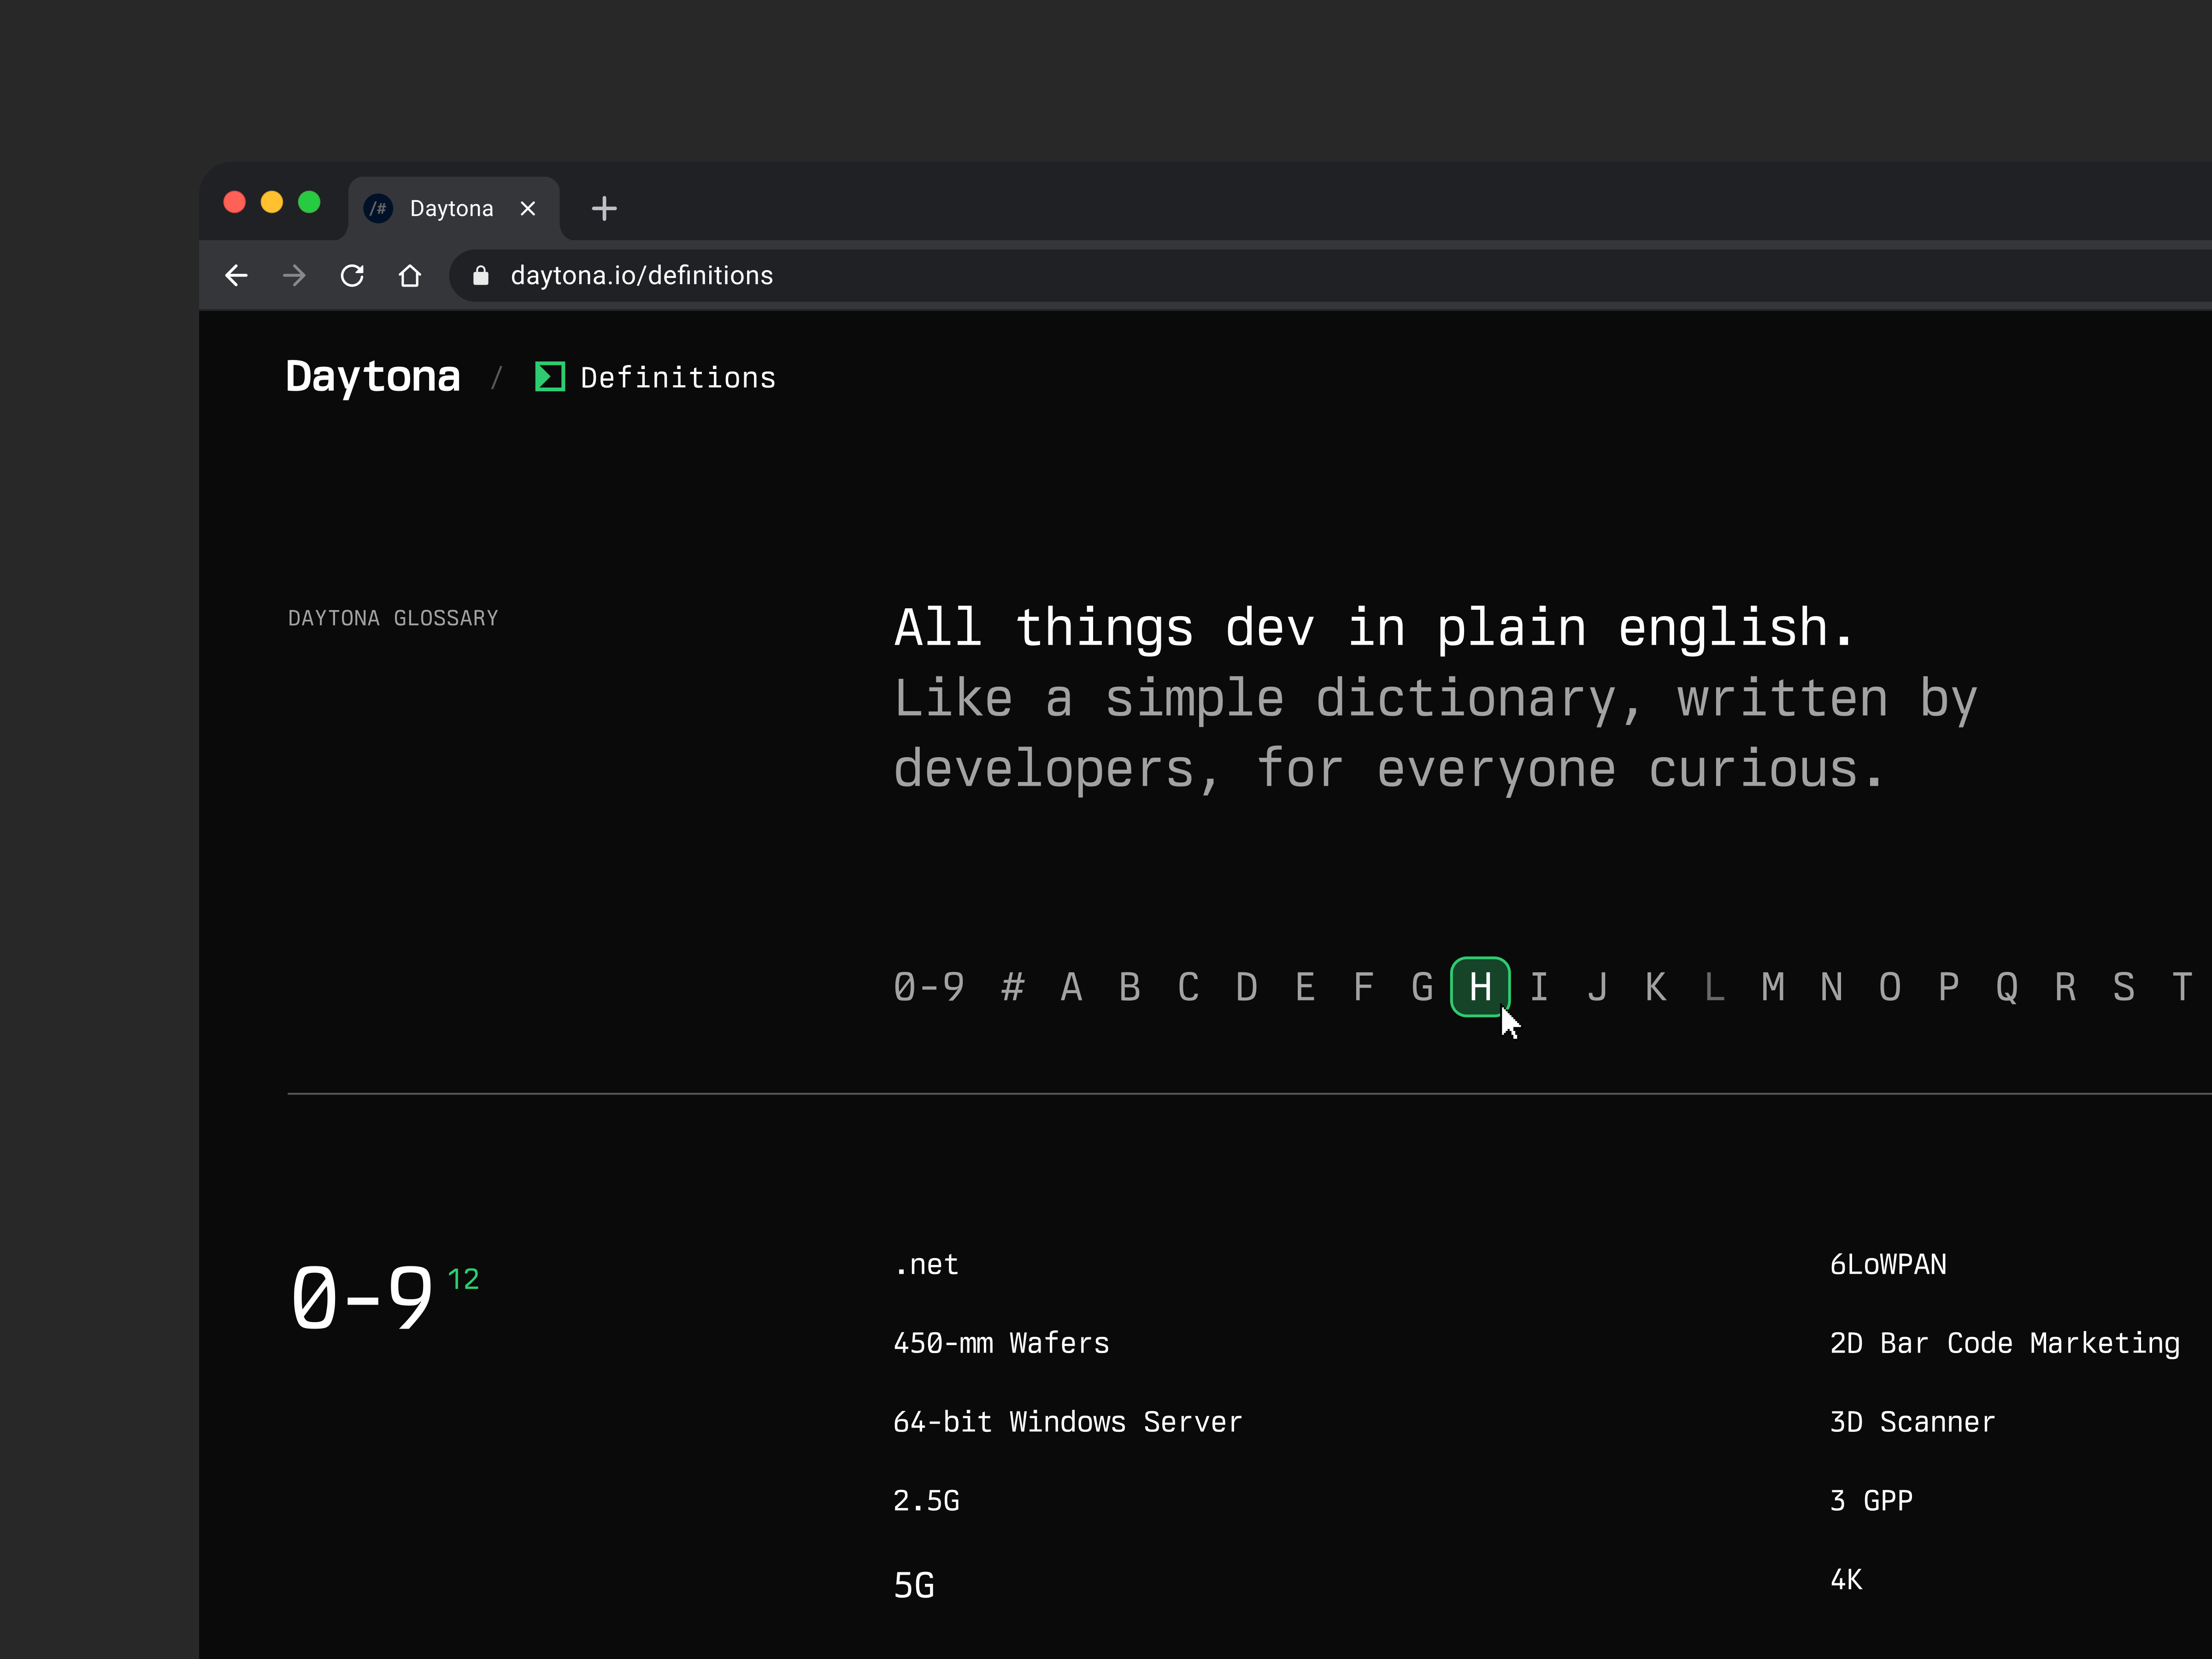
Task: Open the 5G definition
Action: (914, 1585)
